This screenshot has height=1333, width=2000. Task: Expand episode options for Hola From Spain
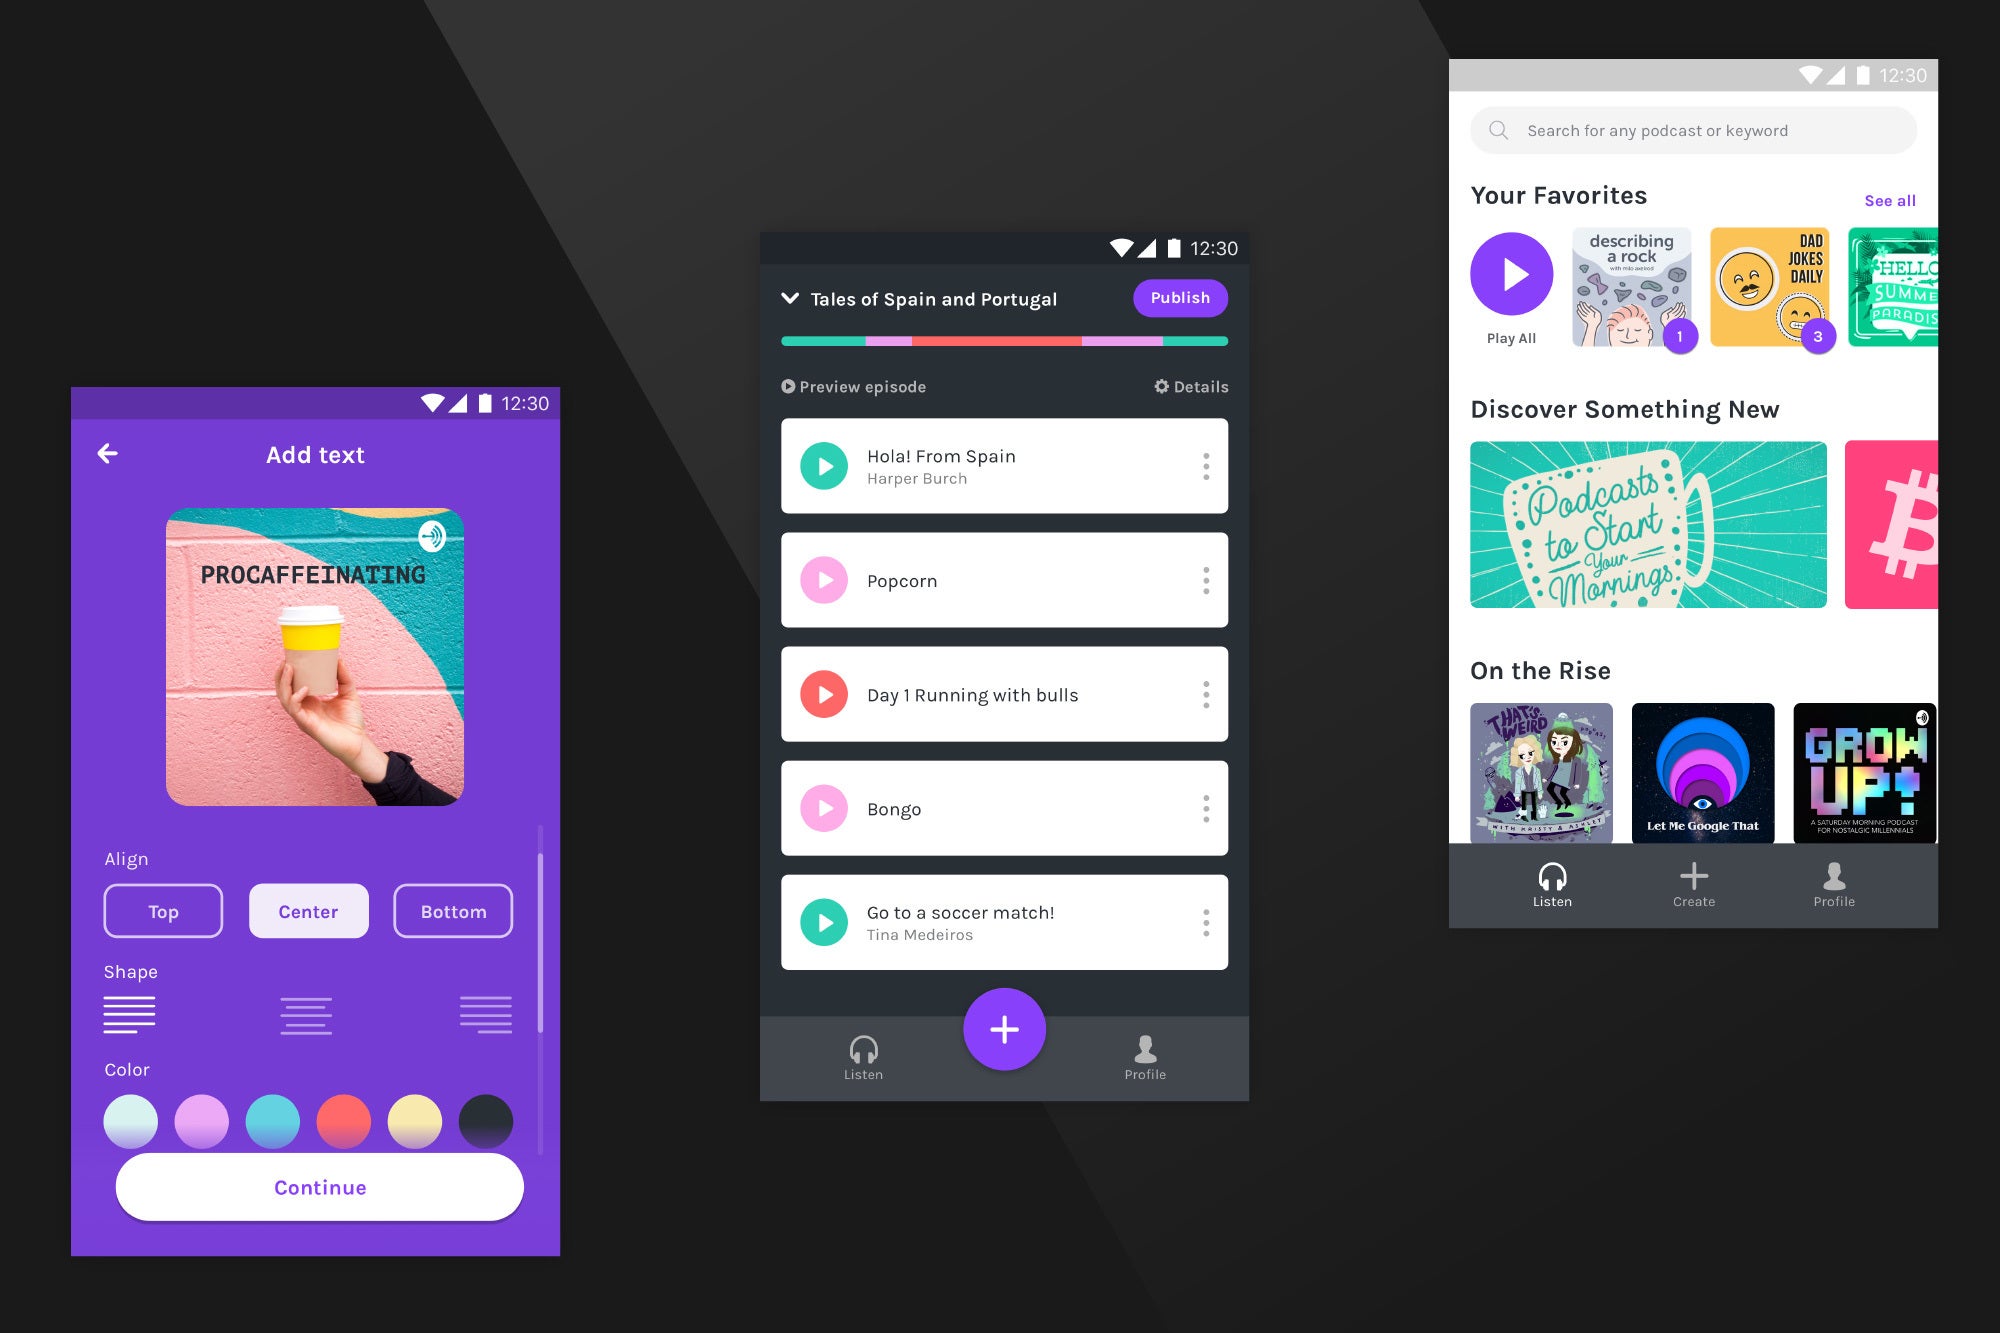[x=1206, y=467]
